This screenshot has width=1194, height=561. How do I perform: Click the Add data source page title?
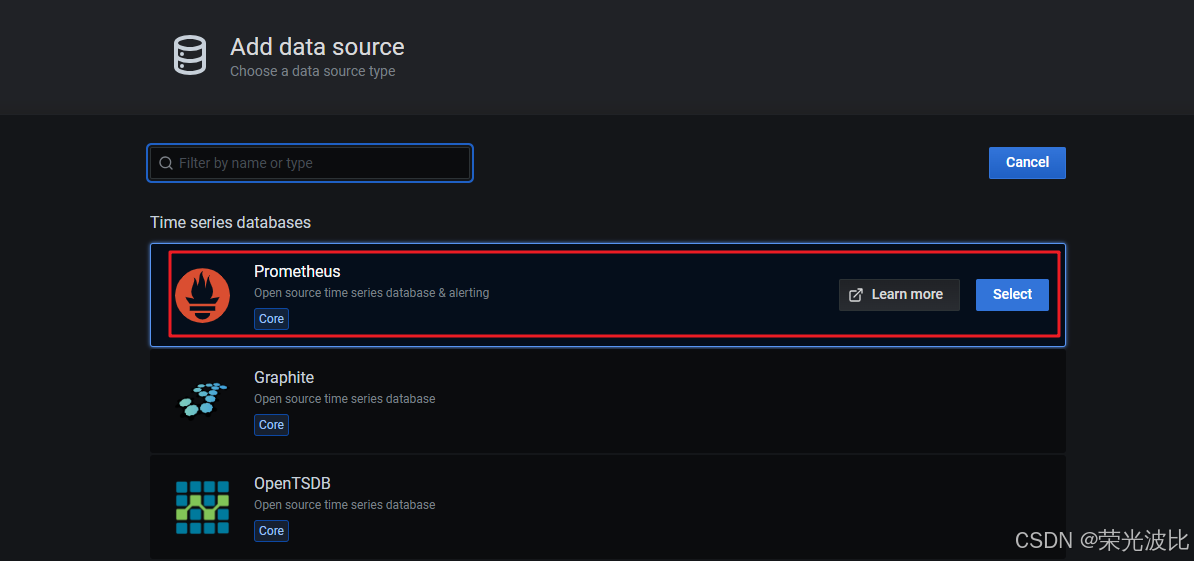coord(317,47)
